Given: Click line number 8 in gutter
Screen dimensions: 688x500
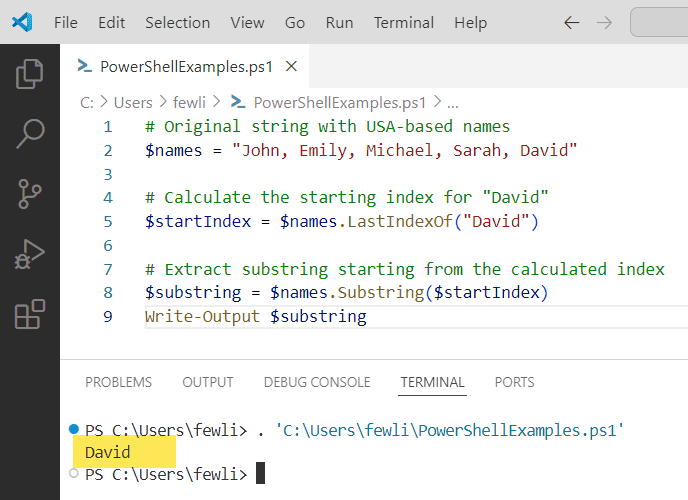Looking at the screenshot, I should pos(108,293).
